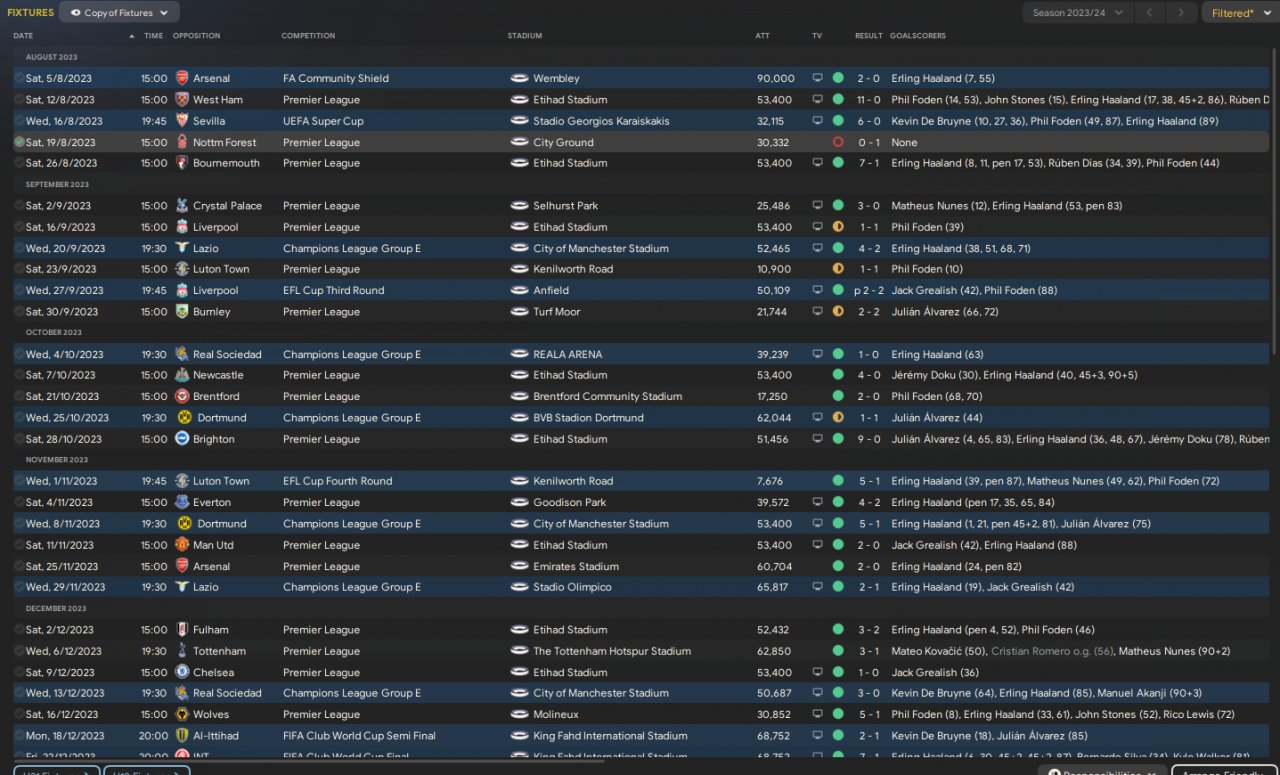Click the Newcastle club badge
The height and width of the screenshot is (775, 1280).
tap(181, 375)
